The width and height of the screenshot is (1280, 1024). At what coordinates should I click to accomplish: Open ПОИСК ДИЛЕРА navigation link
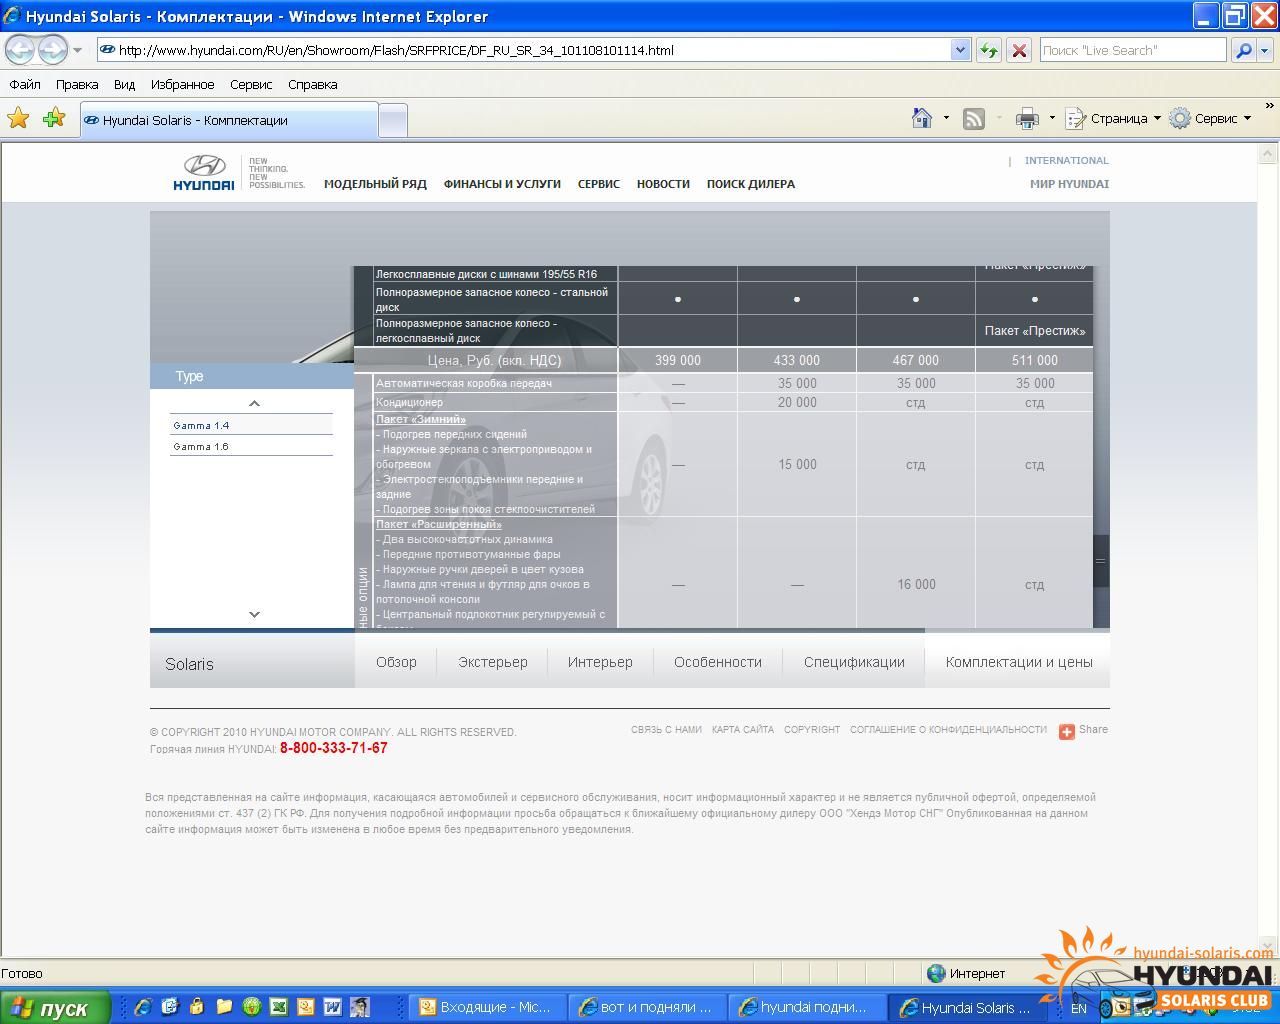click(x=751, y=184)
